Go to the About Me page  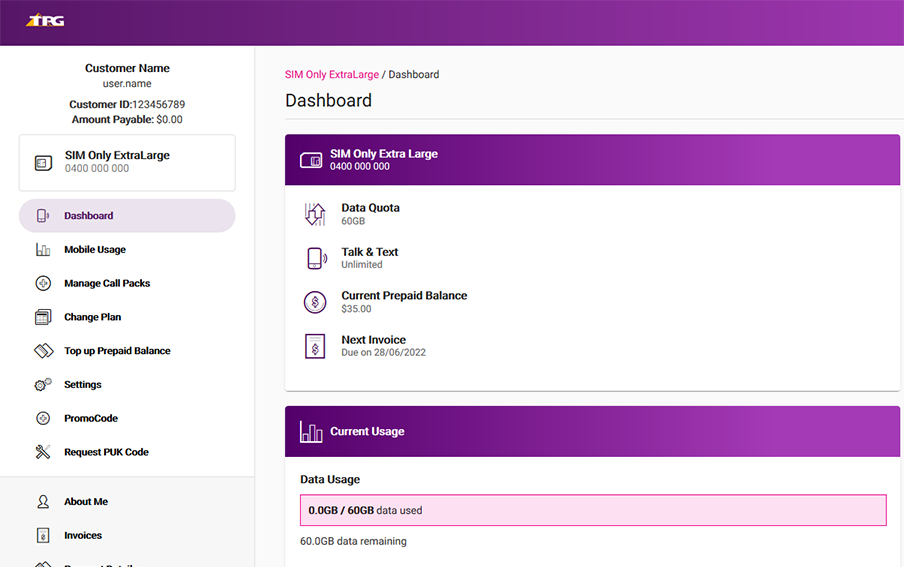pyautogui.click(x=86, y=502)
